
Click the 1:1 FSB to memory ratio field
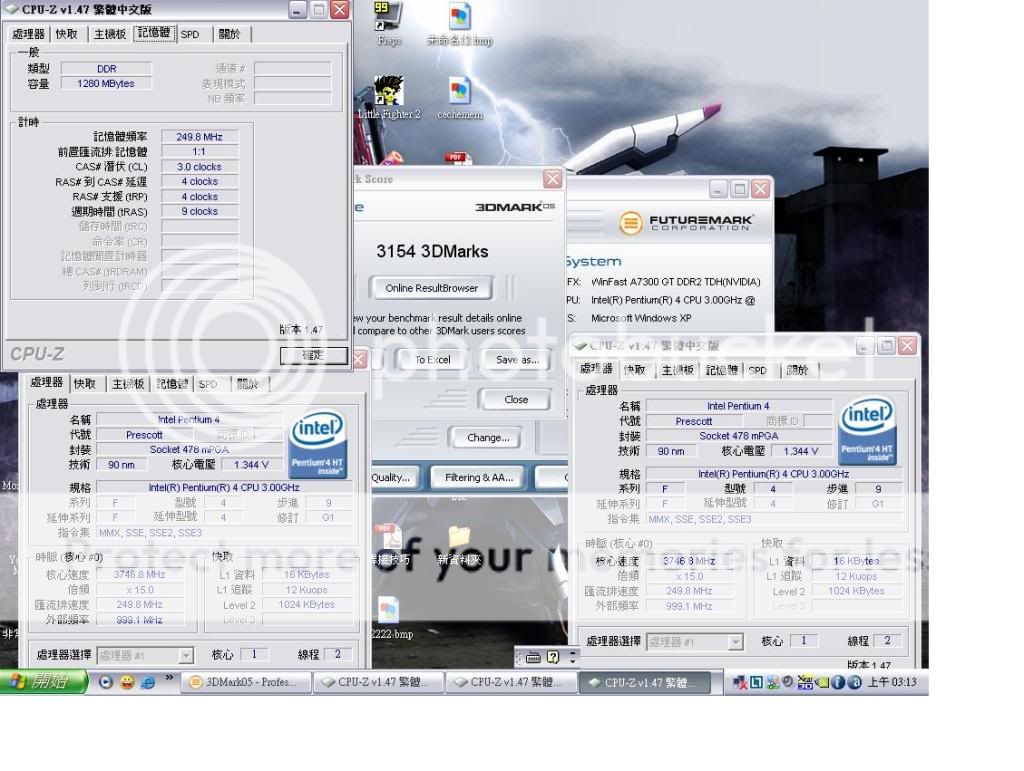[x=199, y=151]
